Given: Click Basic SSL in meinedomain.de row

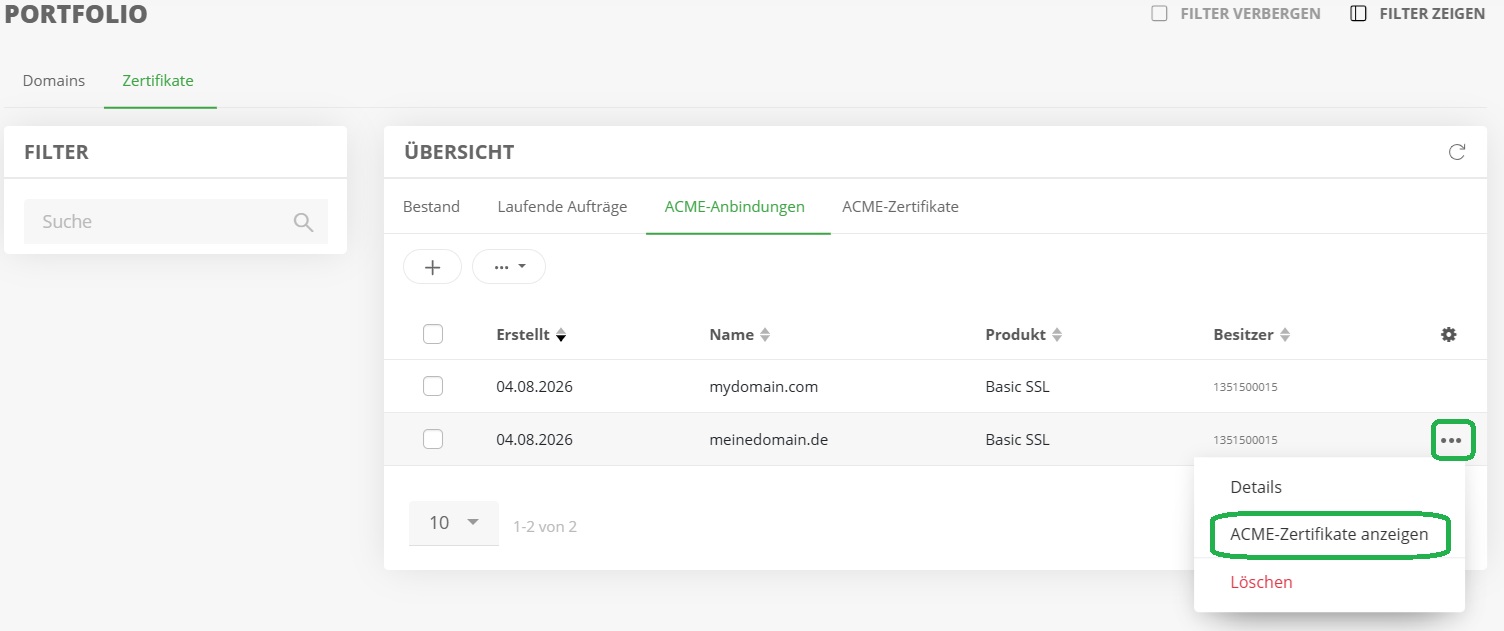Looking at the screenshot, I should pyautogui.click(x=1017, y=439).
